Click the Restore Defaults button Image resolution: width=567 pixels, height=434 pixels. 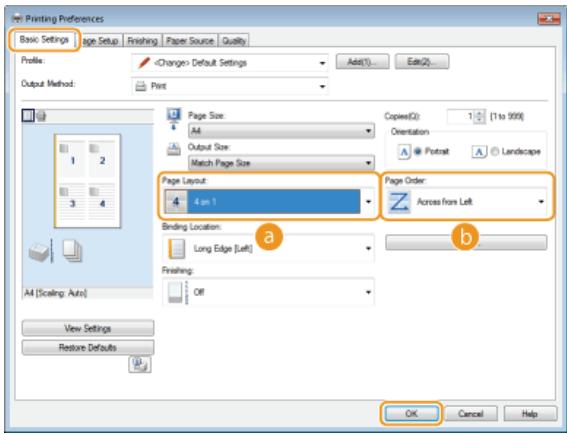pyautogui.click(x=88, y=348)
